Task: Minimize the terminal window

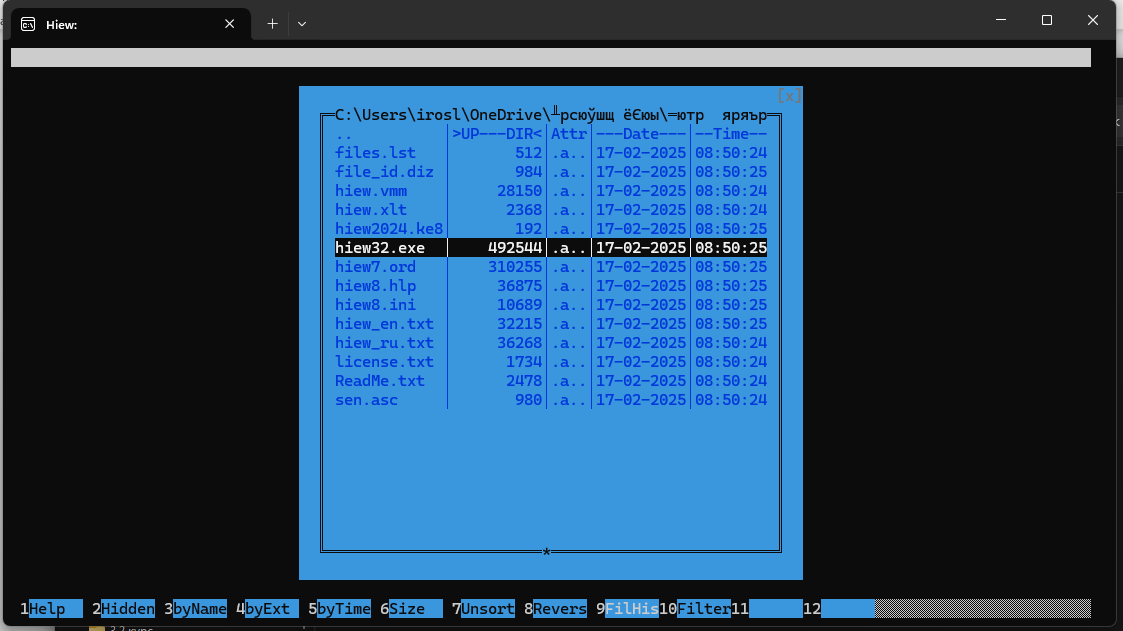Action: coord(1001,20)
